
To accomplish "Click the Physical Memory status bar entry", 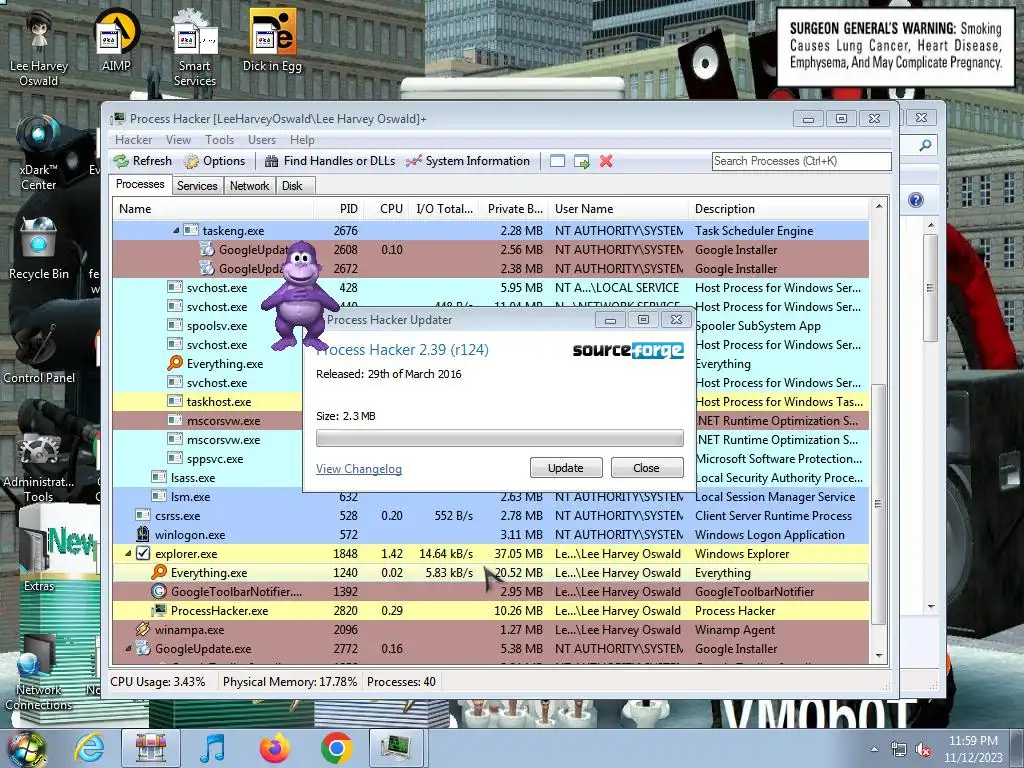I will pyautogui.click(x=290, y=682).
